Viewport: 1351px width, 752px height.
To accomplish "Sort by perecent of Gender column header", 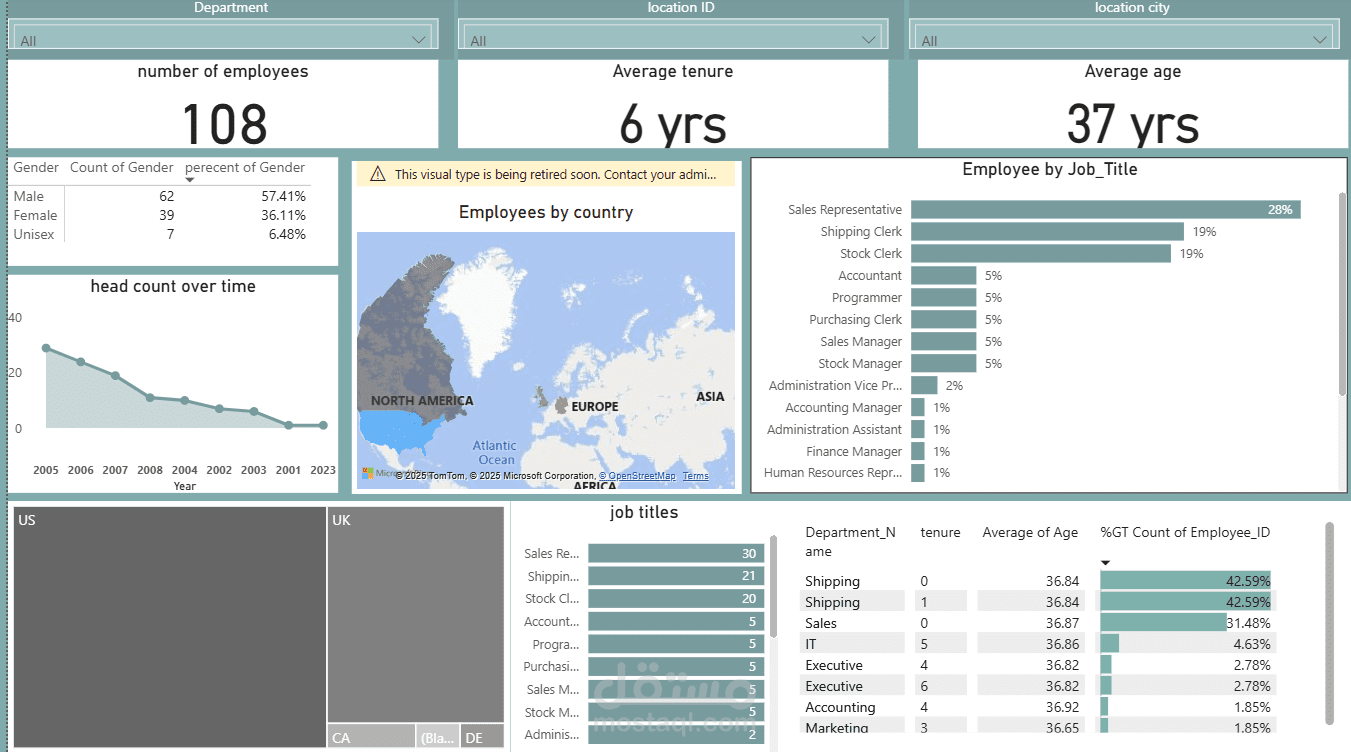I will (245, 168).
